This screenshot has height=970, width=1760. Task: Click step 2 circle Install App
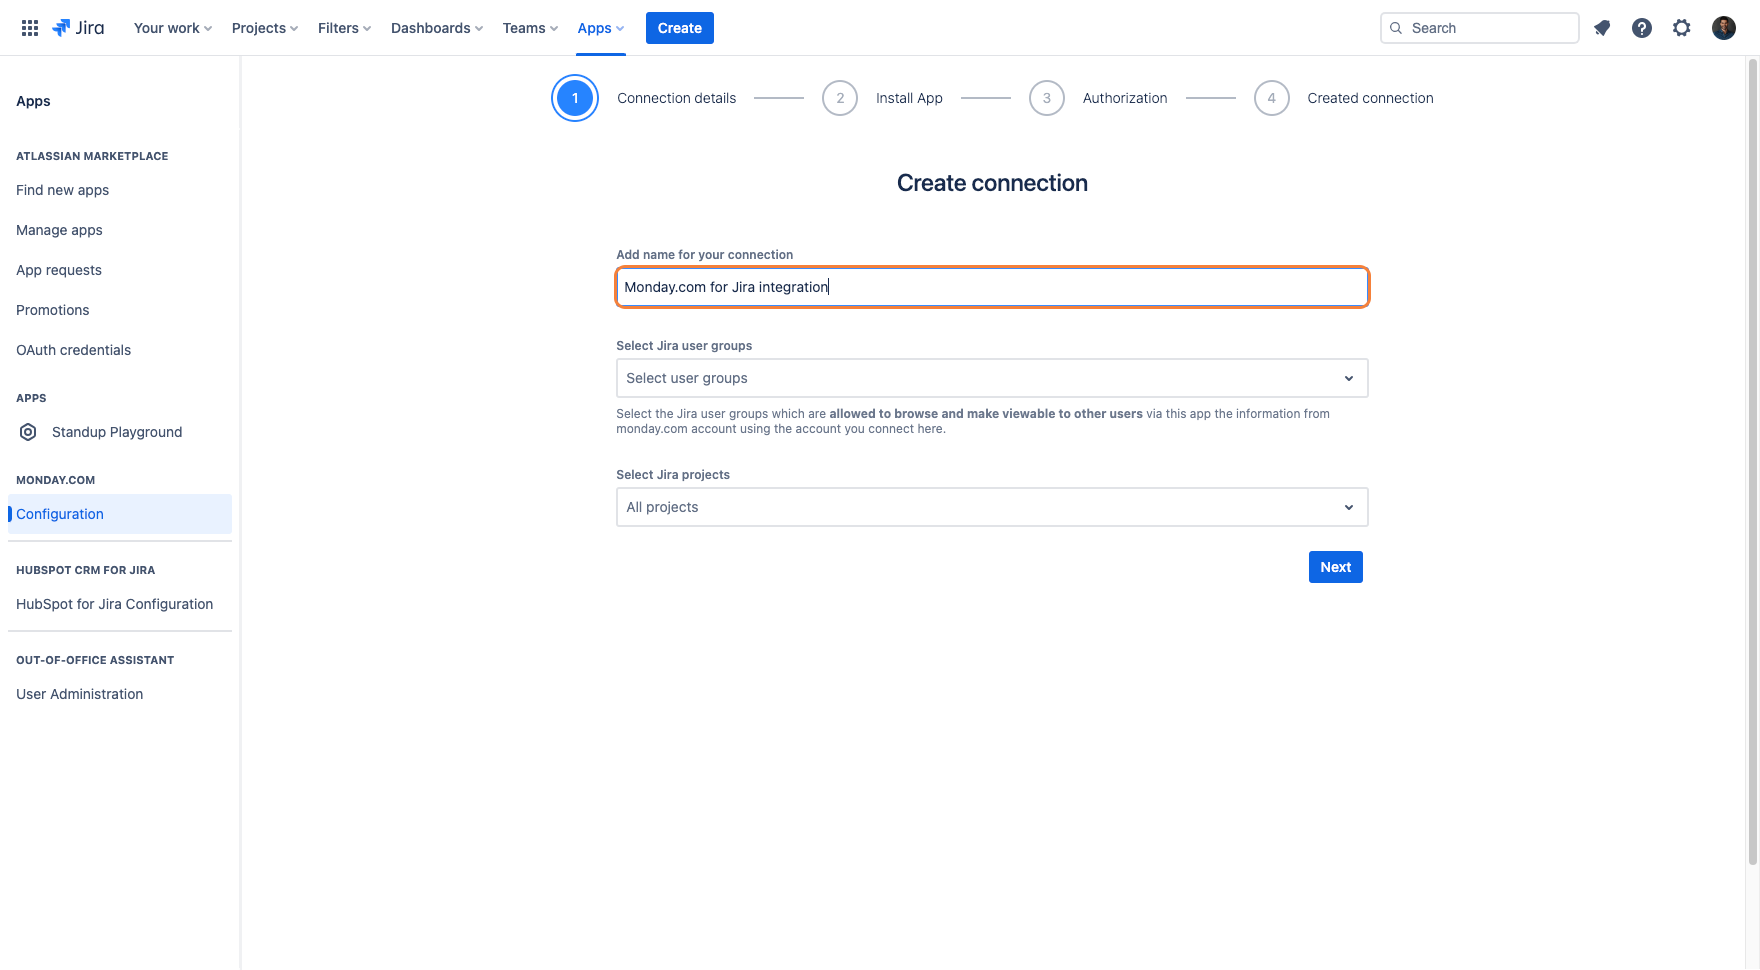tap(840, 98)
